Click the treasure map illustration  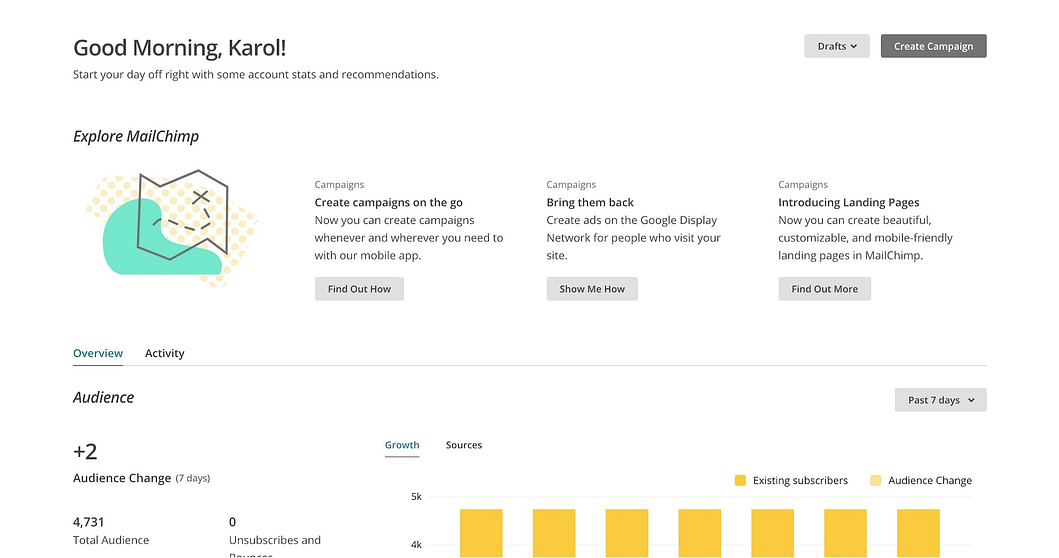[x=172, y=228]
